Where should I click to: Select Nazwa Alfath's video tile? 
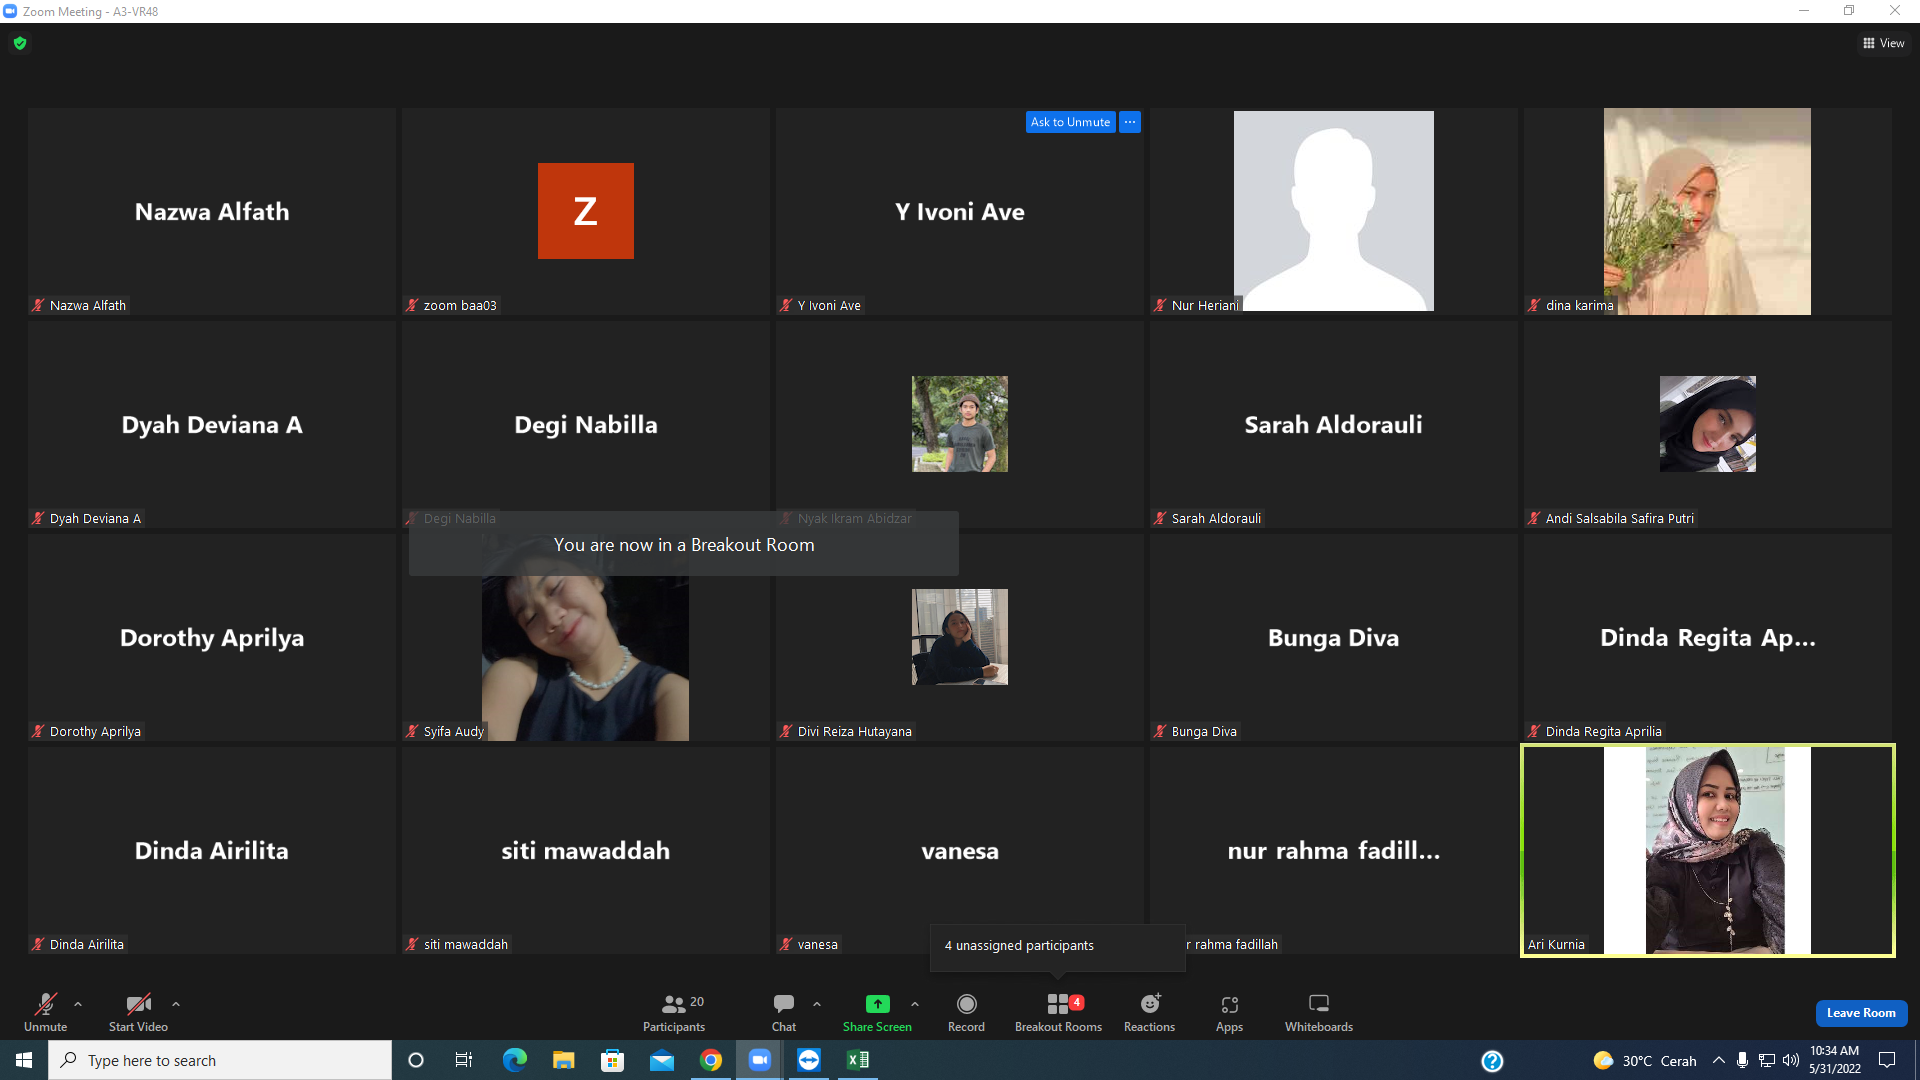point(212,211)
